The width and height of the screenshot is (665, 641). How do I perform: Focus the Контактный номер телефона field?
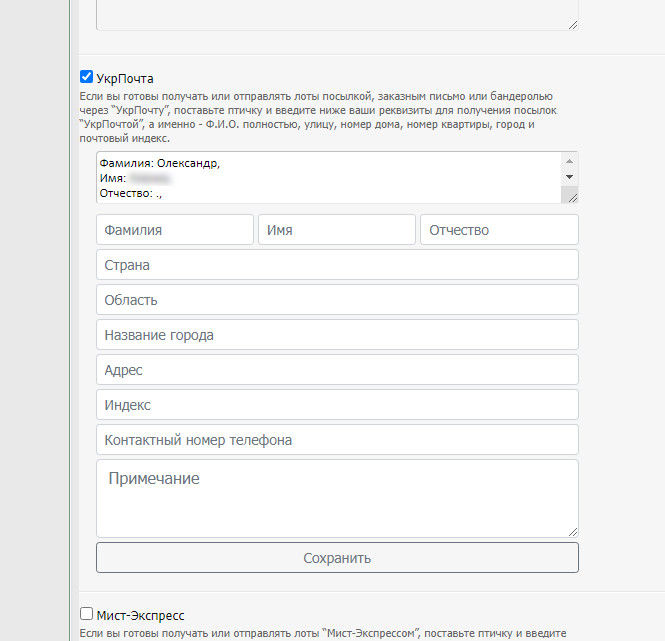point(337,440)
